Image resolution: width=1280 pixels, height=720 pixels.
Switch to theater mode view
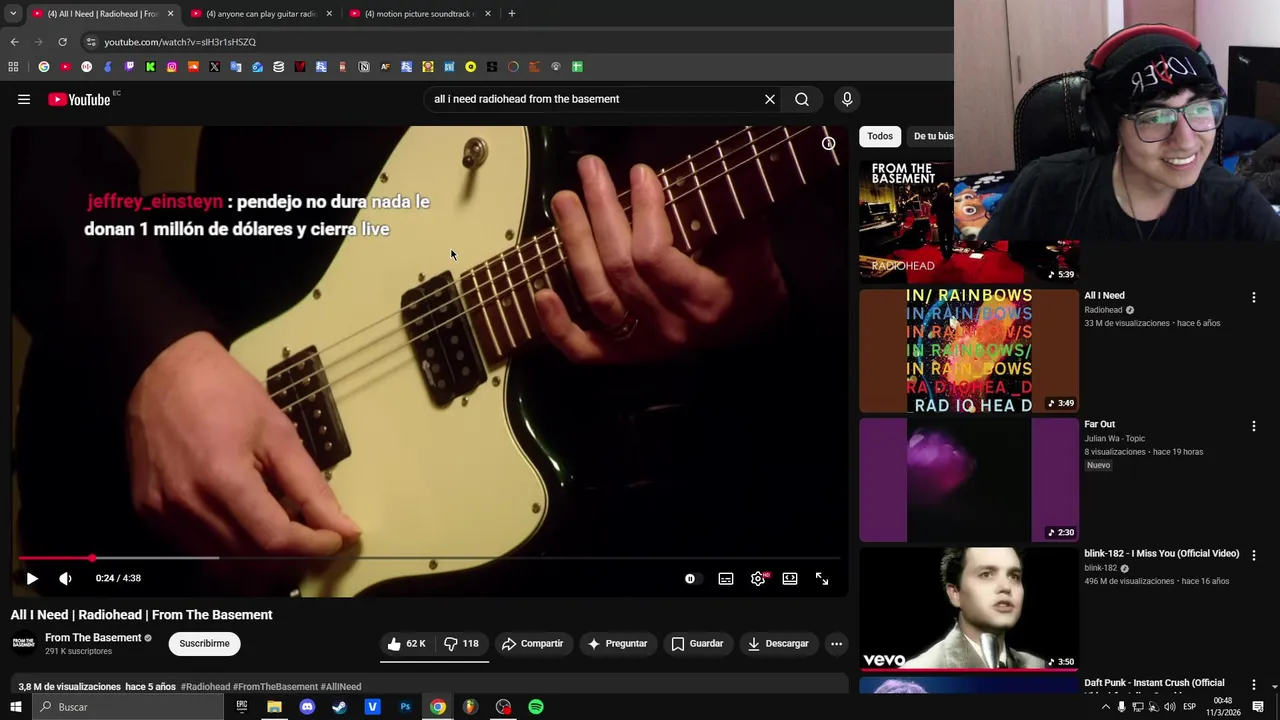(790, 578)
